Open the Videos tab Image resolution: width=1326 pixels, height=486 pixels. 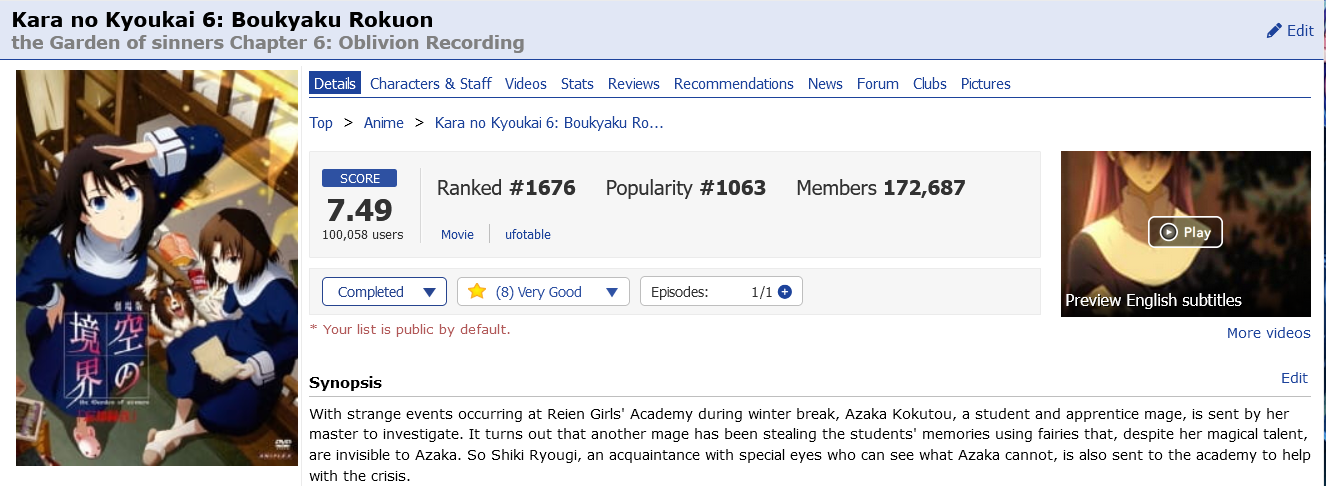click(526, 84)
